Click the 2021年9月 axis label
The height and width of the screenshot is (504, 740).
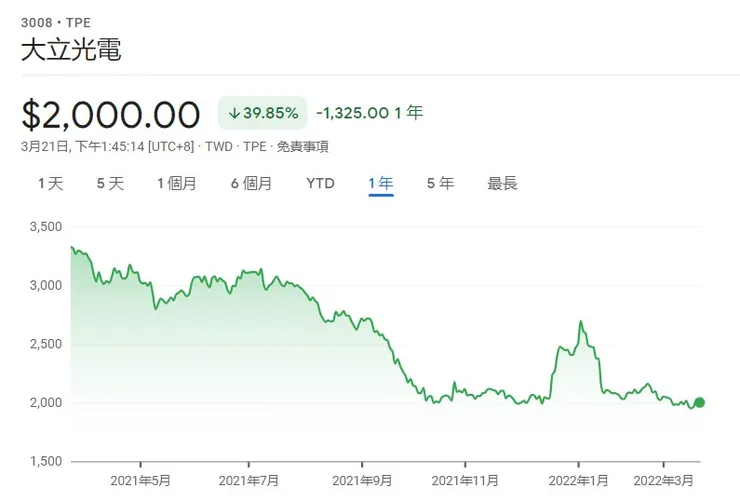362,481
